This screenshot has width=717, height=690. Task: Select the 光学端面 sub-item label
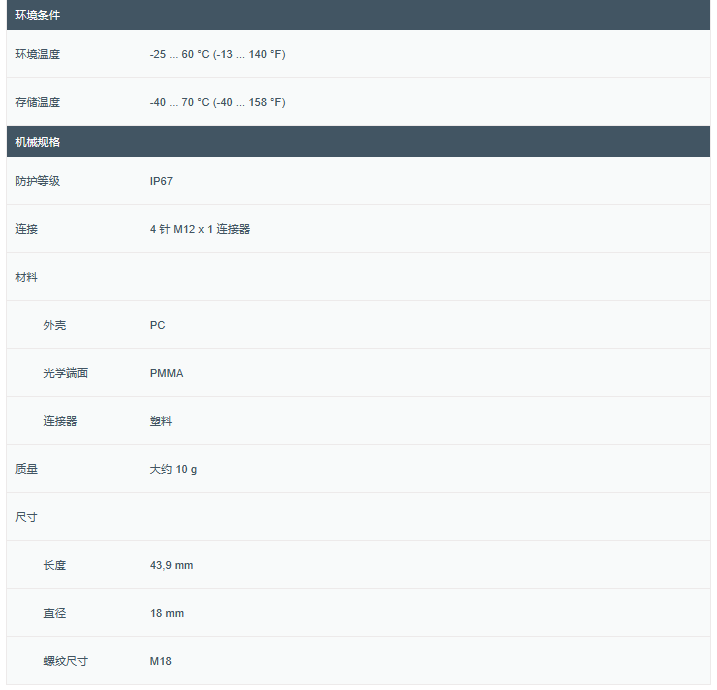65,373
